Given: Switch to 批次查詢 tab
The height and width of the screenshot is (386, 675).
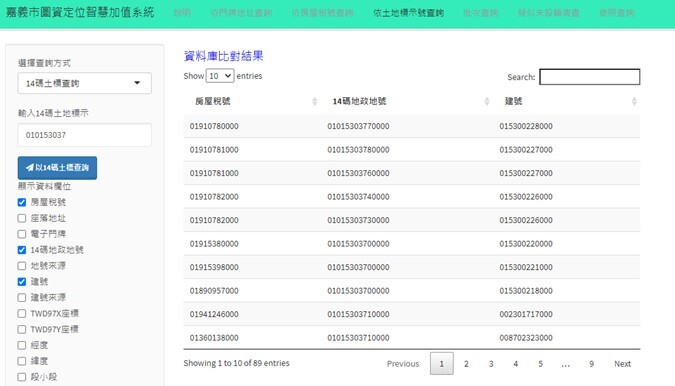Looking at the screenshot, I should (x=480, y=13).
